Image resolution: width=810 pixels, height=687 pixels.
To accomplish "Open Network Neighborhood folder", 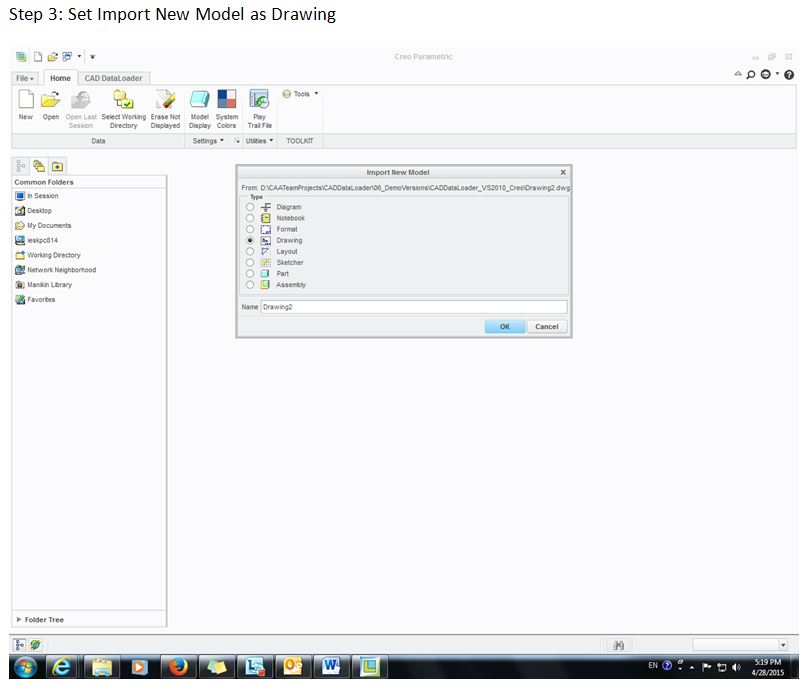I will point(56,270).
